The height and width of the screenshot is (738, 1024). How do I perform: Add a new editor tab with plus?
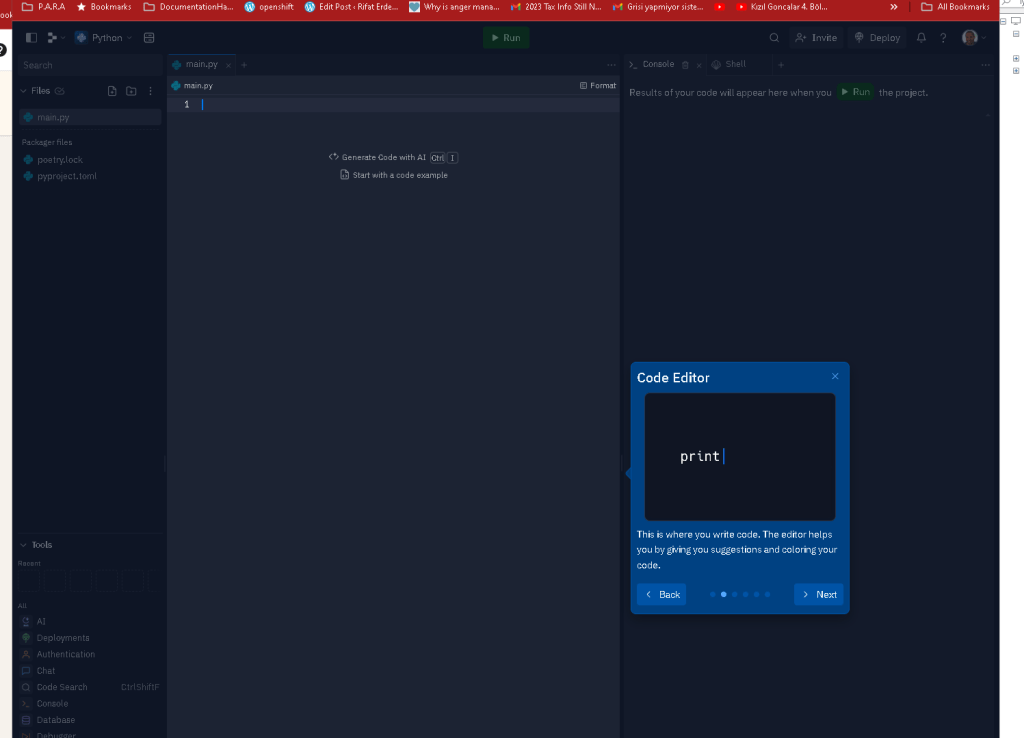(x=244, y=65)
